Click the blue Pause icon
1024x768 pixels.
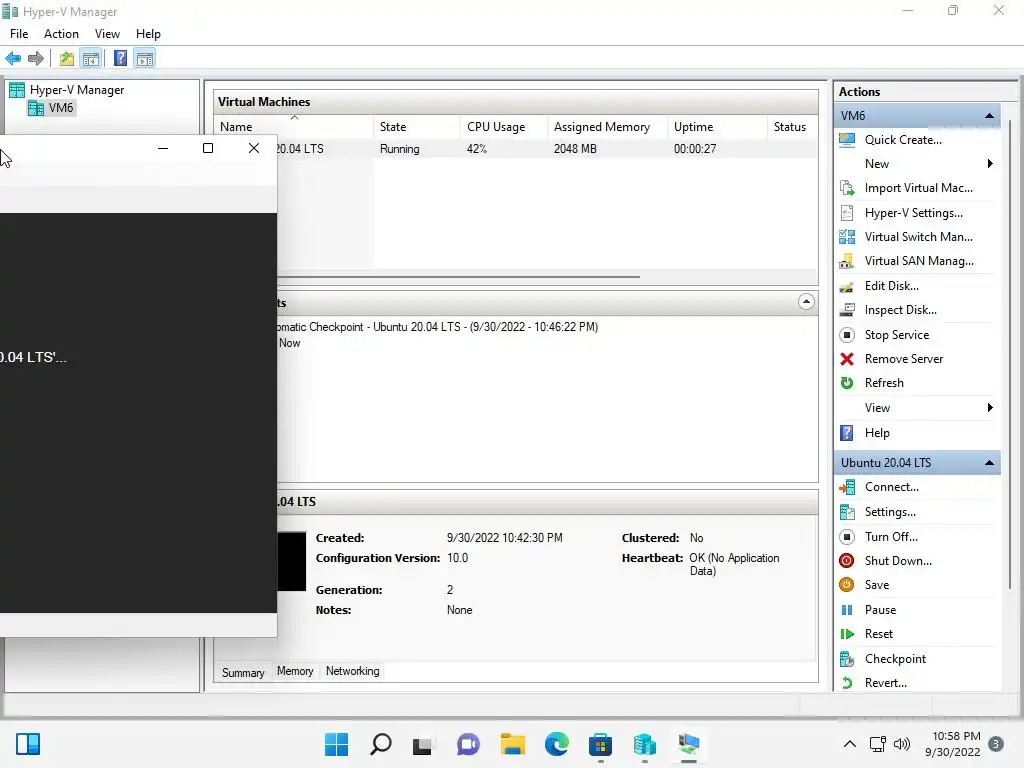click(x=847, y=610)
